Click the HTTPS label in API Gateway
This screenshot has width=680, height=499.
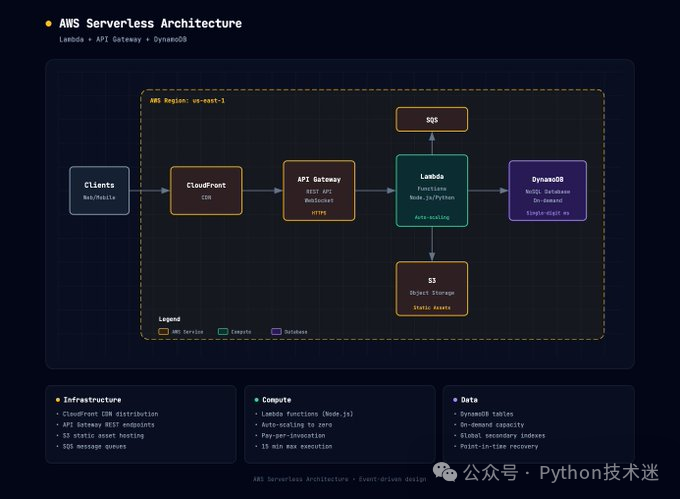pyautogui.click(x=319, y=213)
